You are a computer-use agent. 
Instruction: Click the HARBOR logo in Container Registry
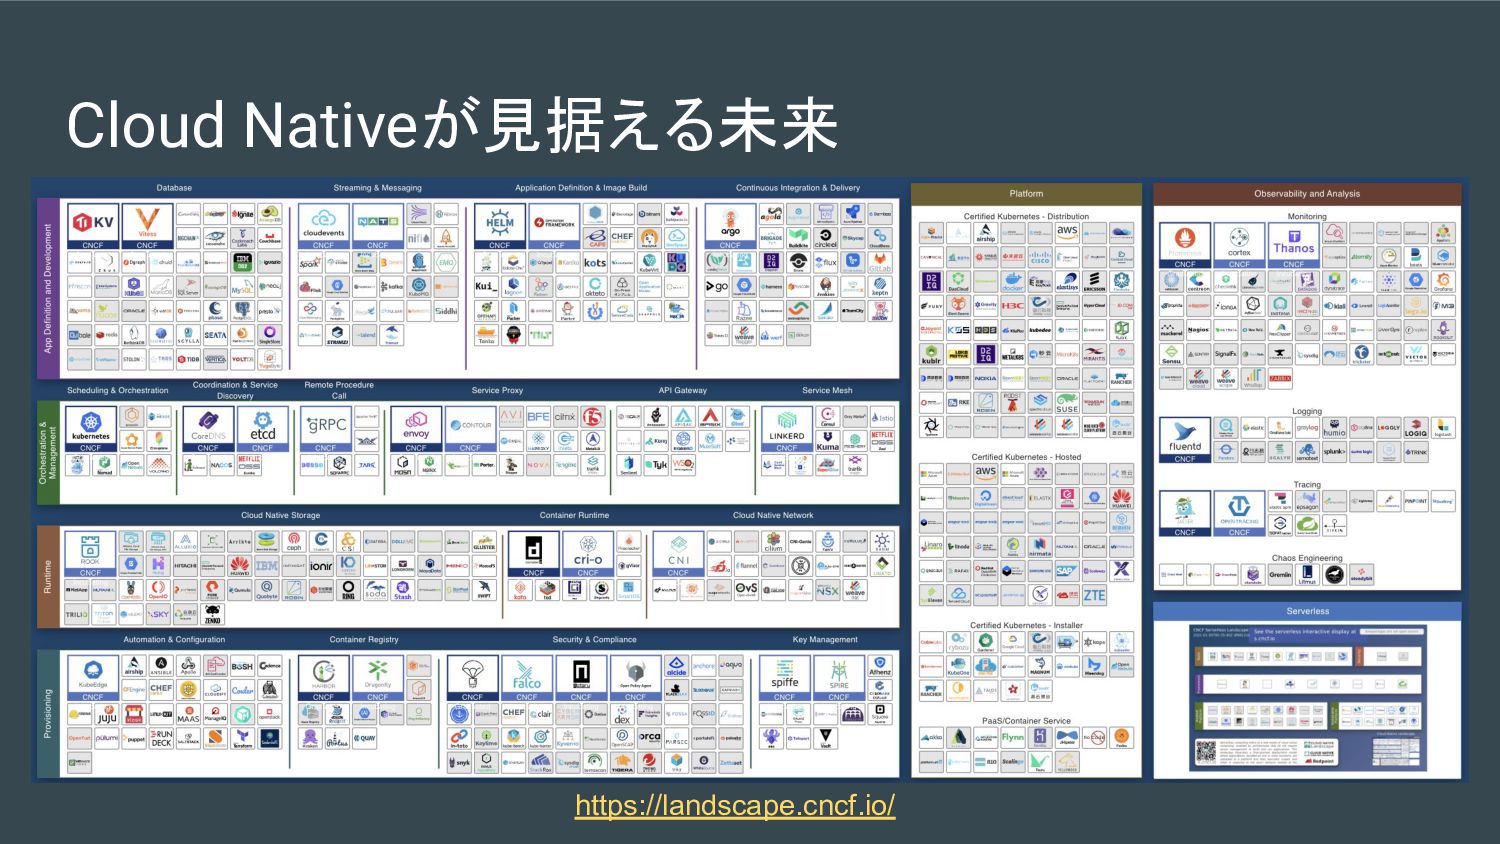tap(324, 678)
